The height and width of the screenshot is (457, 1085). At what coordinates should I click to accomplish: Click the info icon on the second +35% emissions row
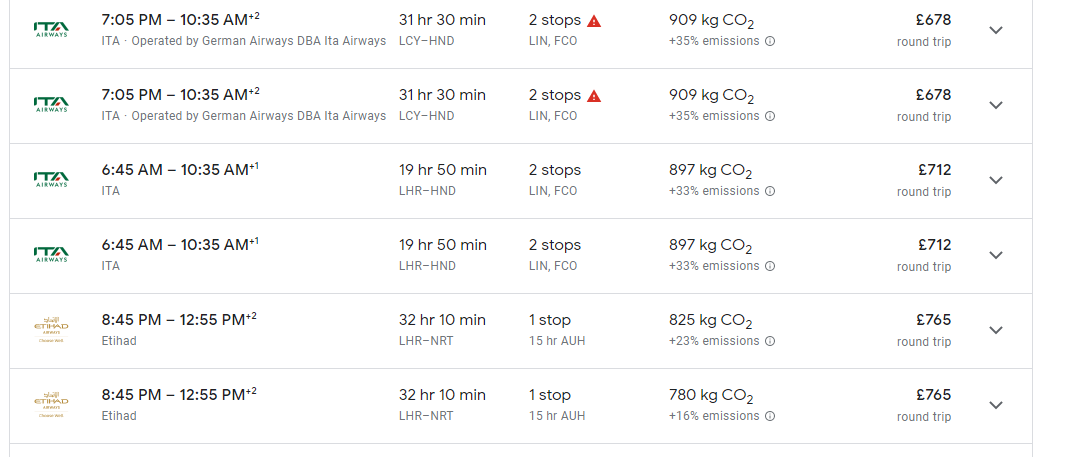tap(770, 116)
